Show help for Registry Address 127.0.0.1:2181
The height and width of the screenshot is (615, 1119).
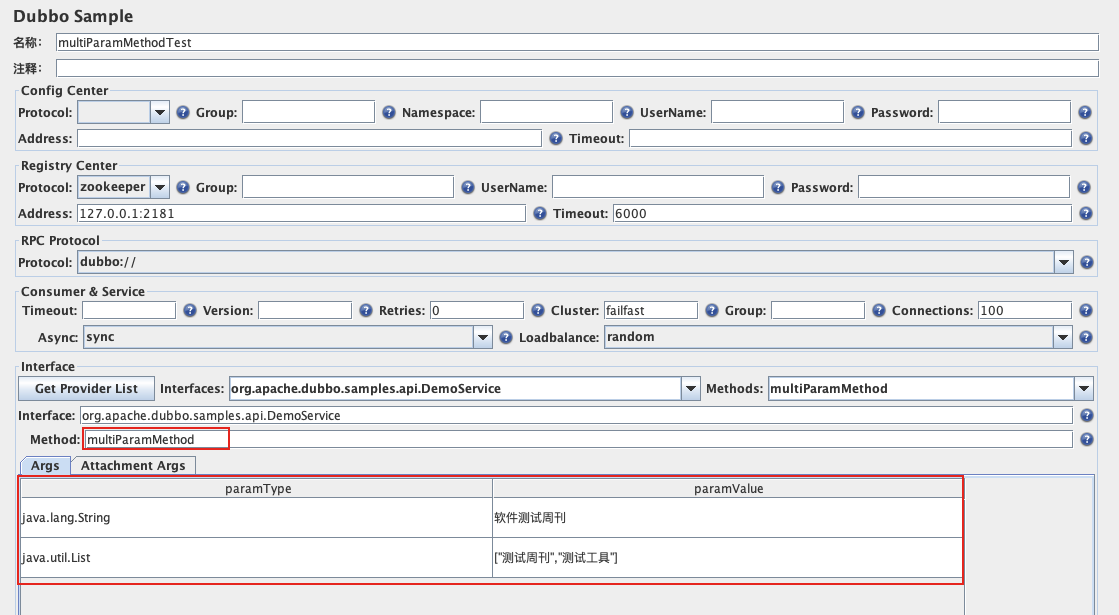tap(540, 213)
